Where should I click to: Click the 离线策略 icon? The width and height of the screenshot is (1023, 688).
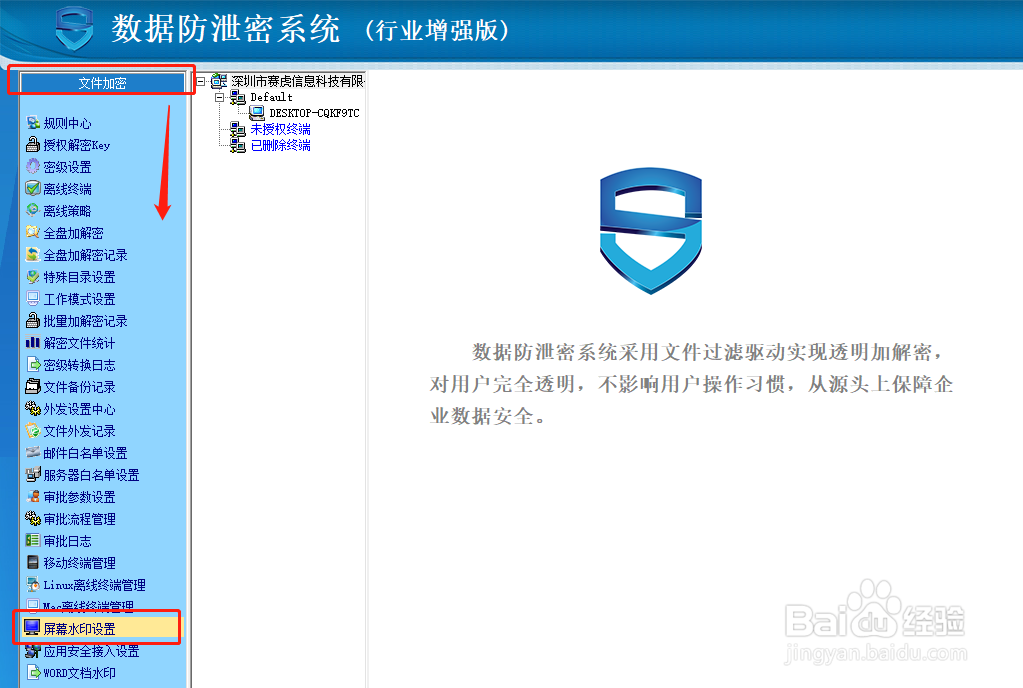click(x=33, y=211)
